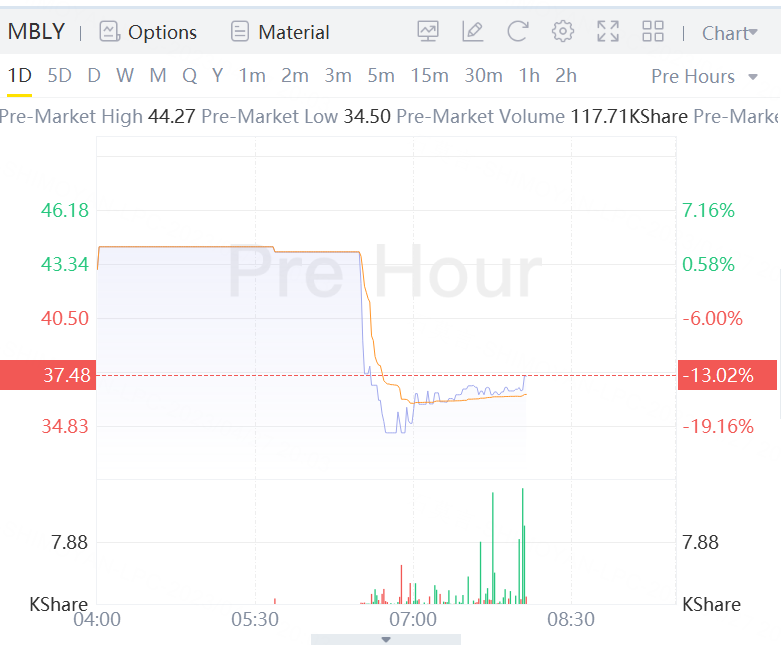Select the 15m interval tab
Screen dimensions: 781x645
click(x=429, y=75)
